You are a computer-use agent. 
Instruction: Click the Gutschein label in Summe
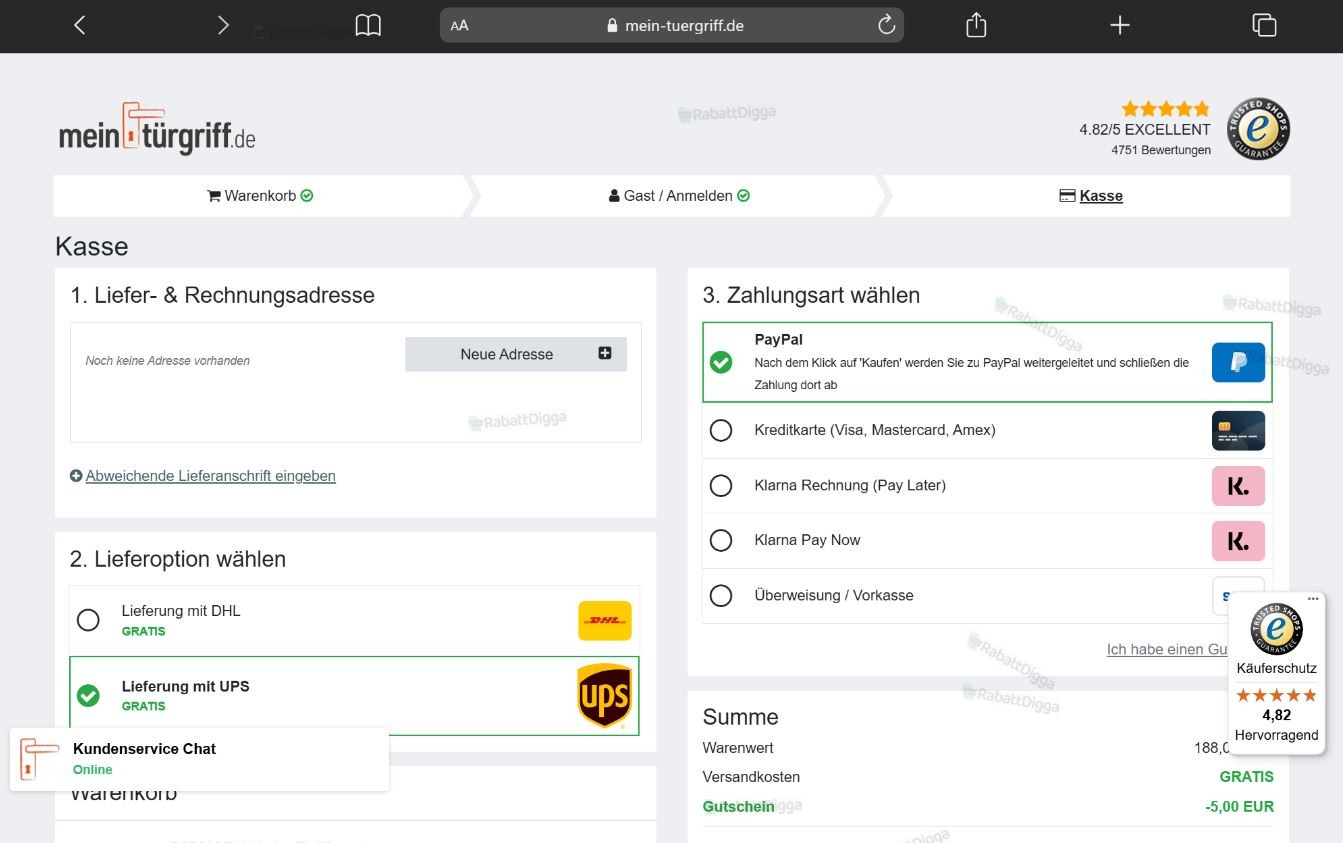[739, 807]
